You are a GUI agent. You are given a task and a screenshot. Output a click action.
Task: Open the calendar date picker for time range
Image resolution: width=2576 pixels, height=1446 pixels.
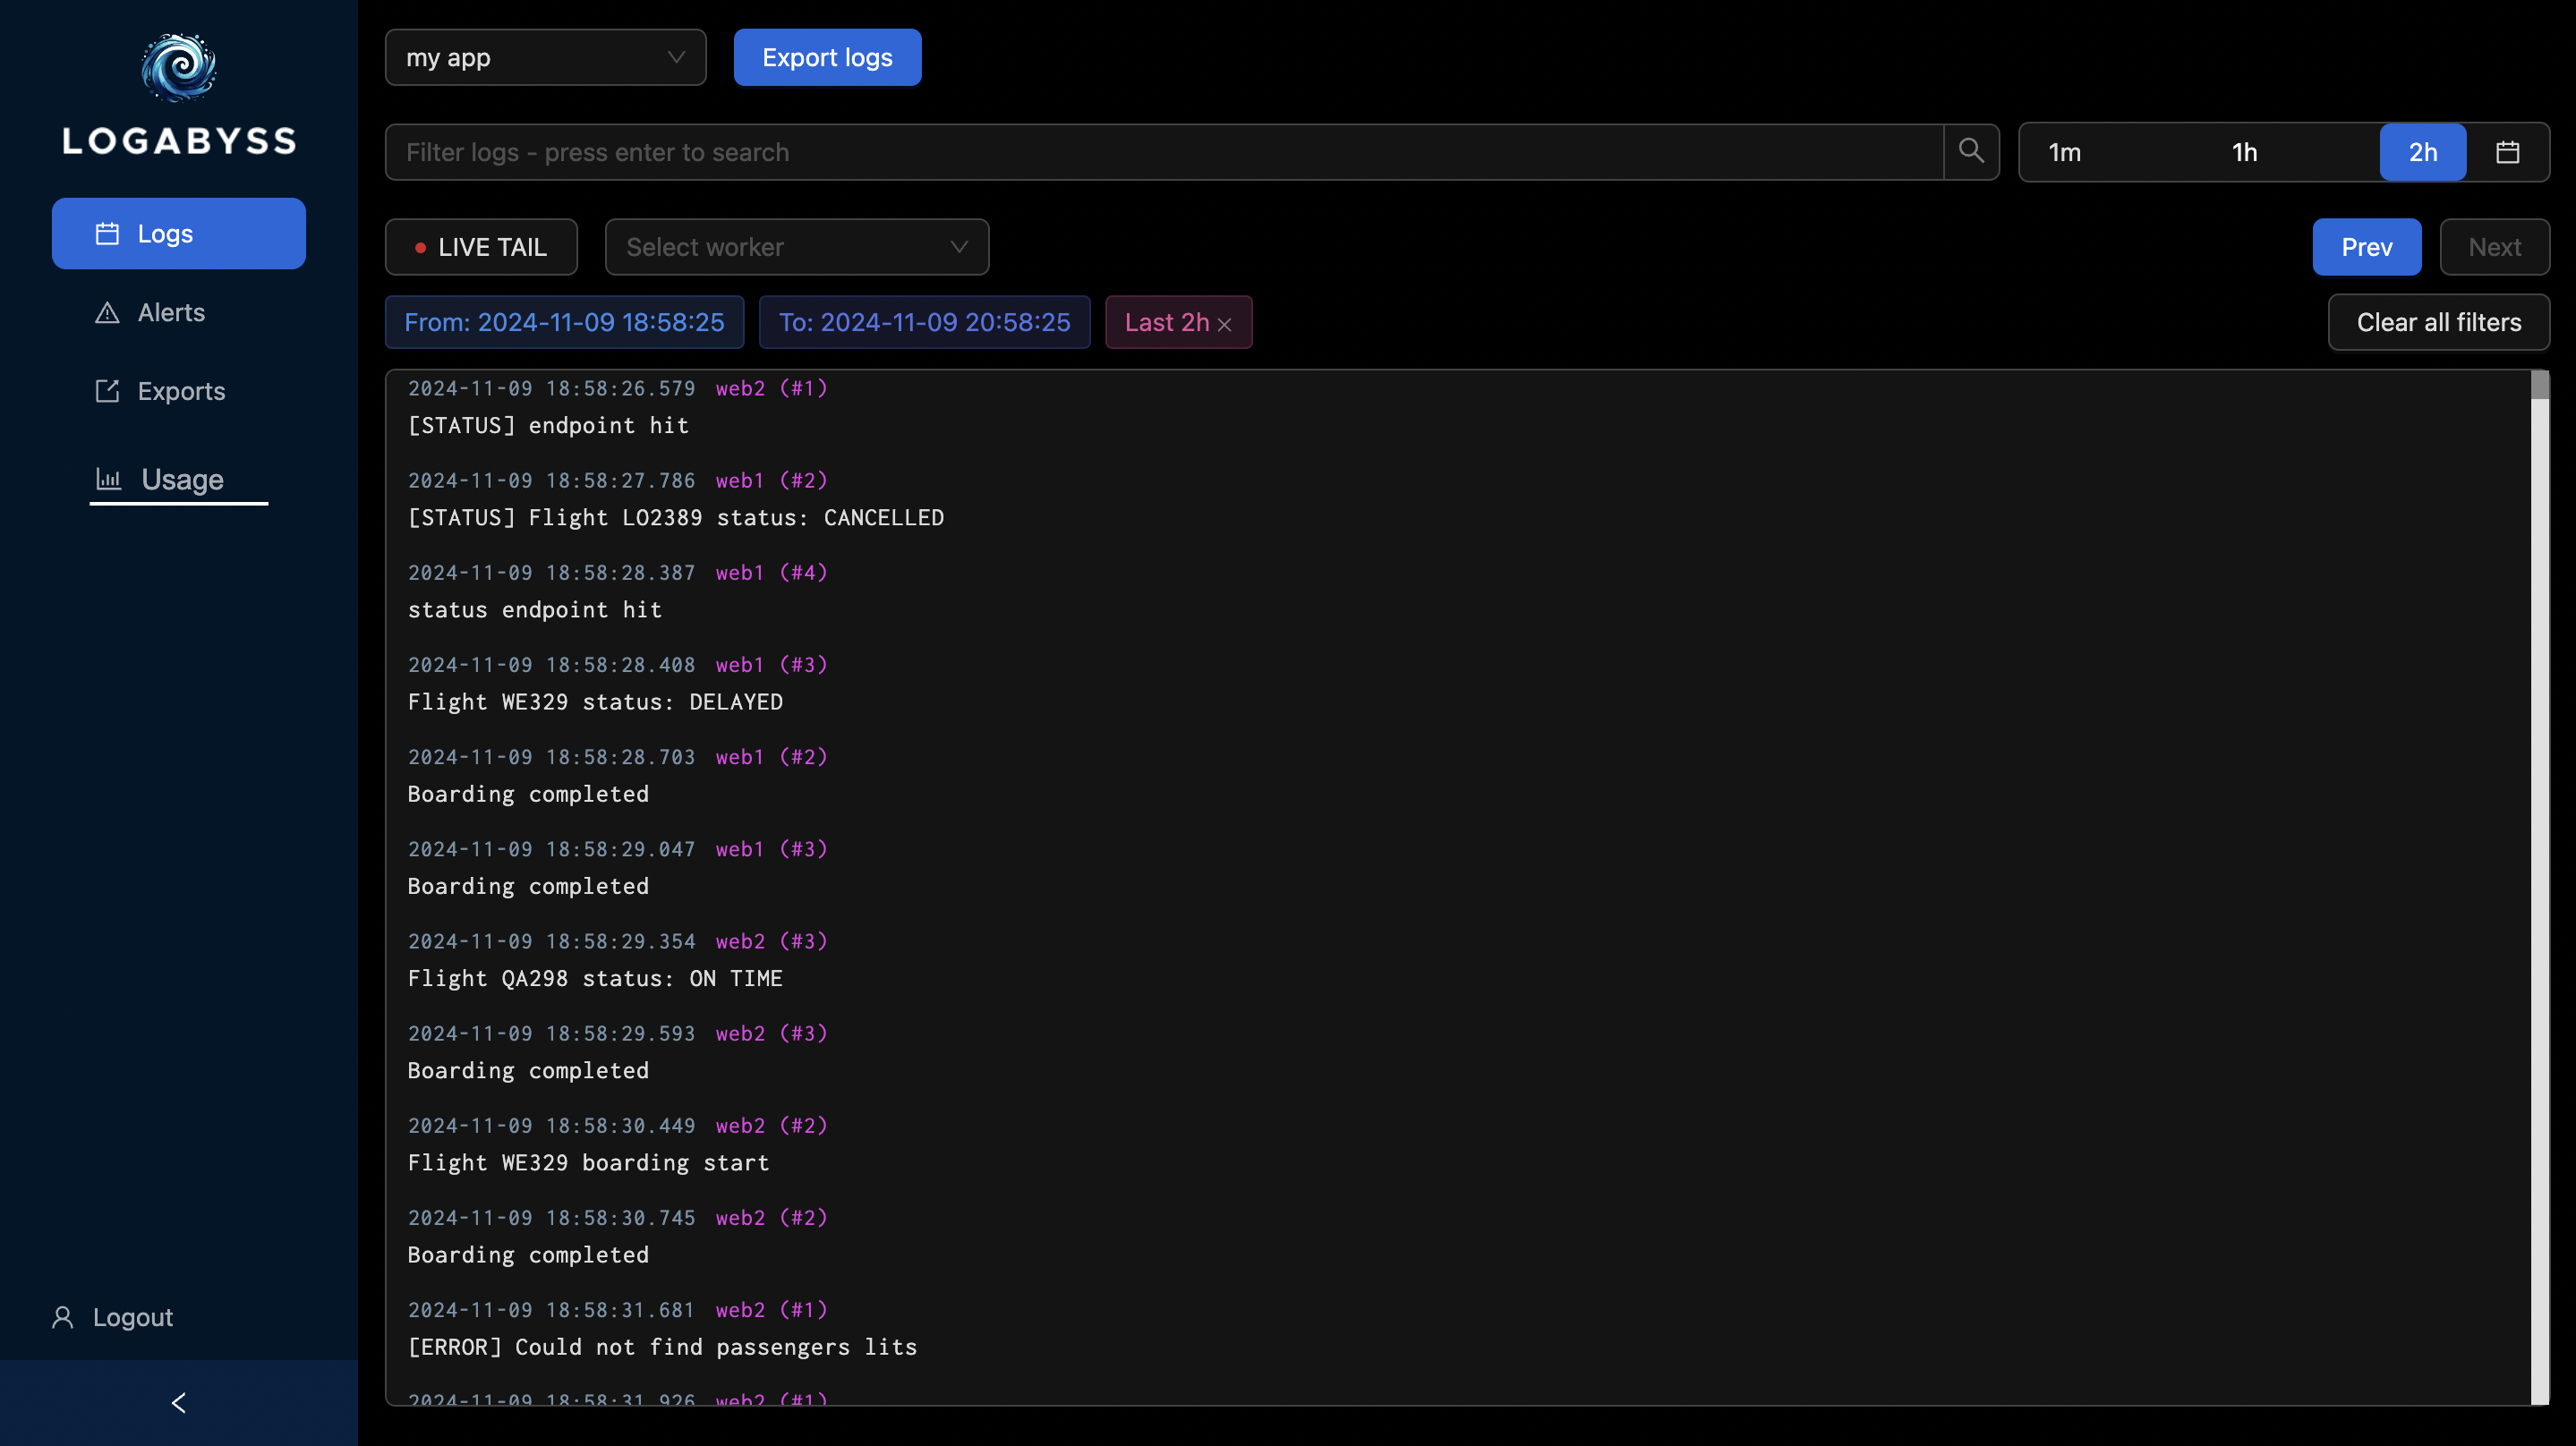(x=2508, y=152)
